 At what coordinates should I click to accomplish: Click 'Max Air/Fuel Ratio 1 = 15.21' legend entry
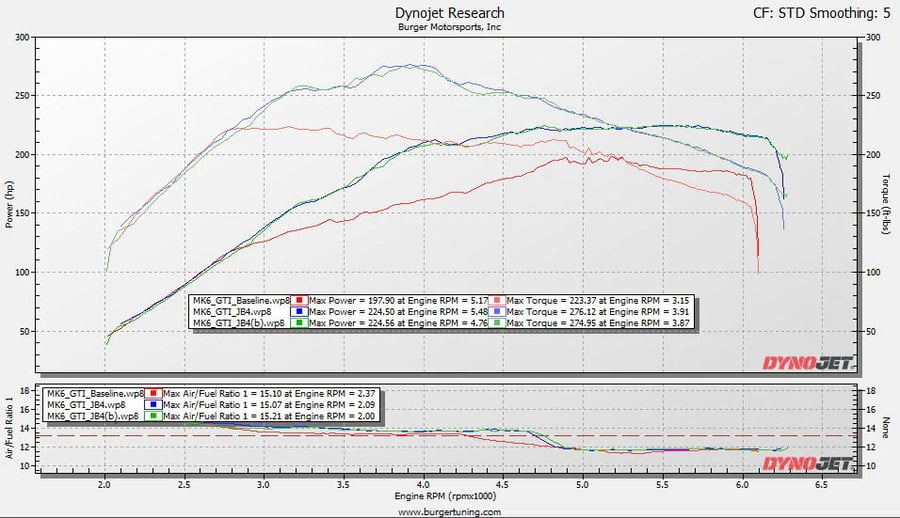coord(269,416)
